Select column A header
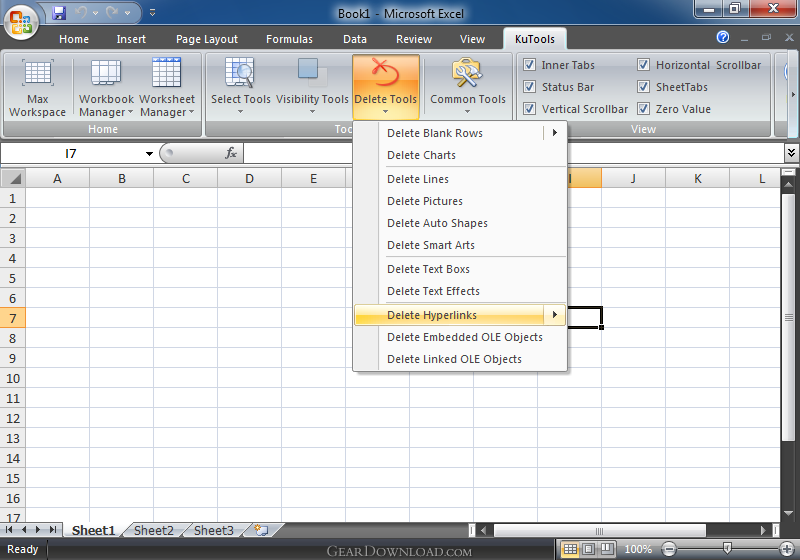Image resolution: width=800 pixels, height=560 pixels. 58,179
